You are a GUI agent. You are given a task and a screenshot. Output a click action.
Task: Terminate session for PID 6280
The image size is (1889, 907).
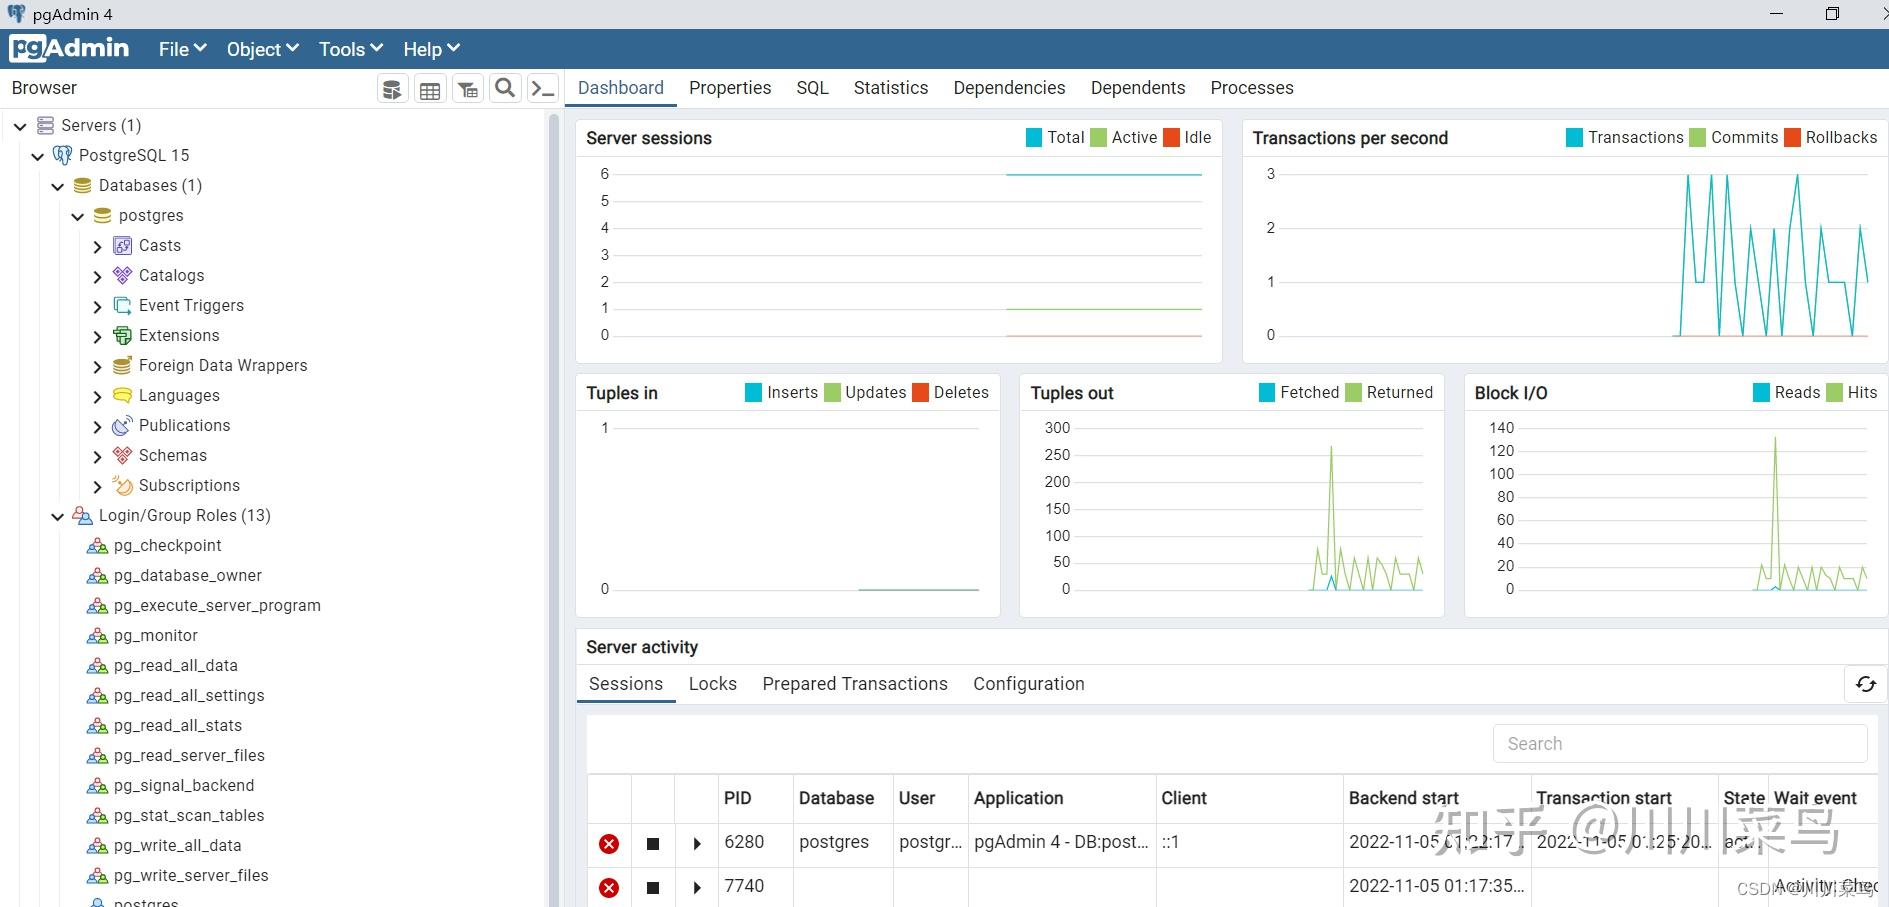(609, 844)
